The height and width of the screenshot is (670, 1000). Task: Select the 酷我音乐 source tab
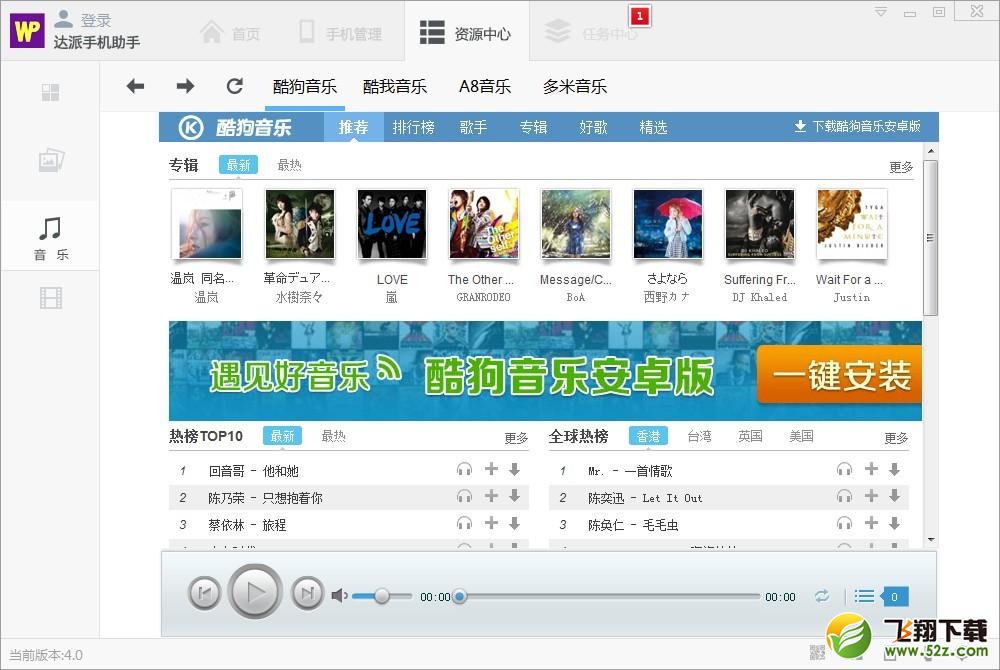coord(395,87)
